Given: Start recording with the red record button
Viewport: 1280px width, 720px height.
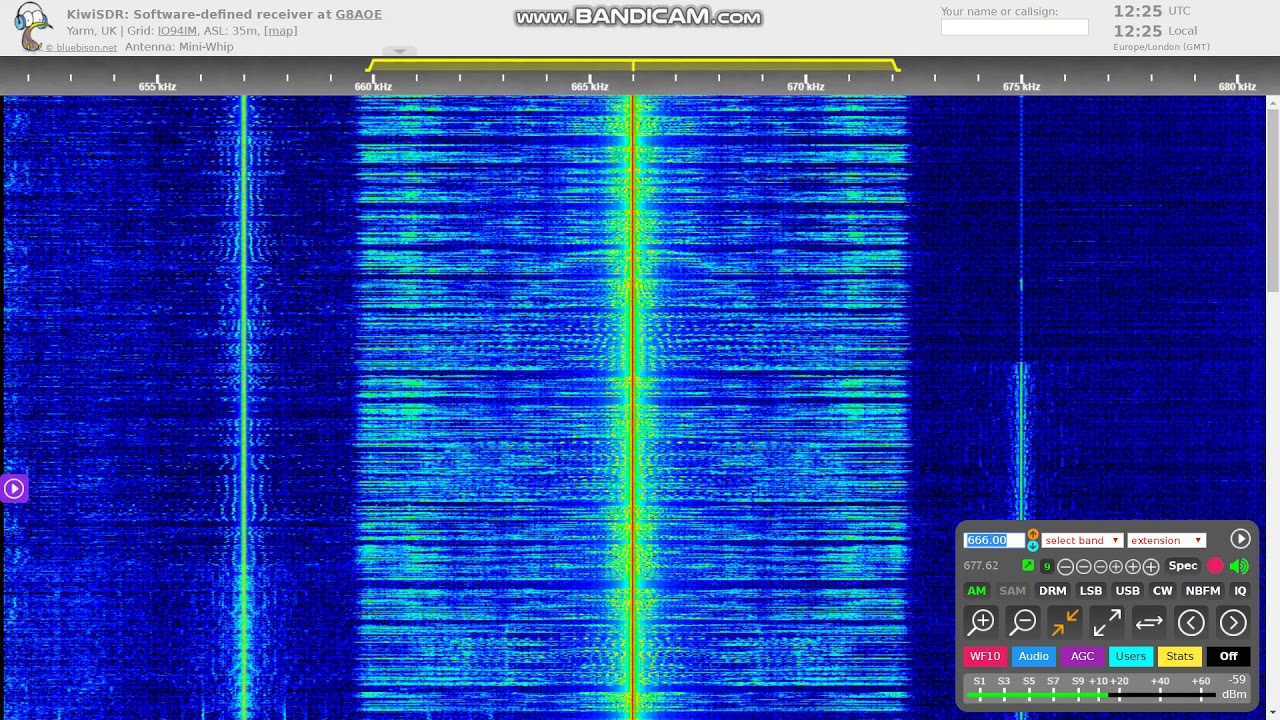Looking at the screenshot, I should [x=1215, y=566].
